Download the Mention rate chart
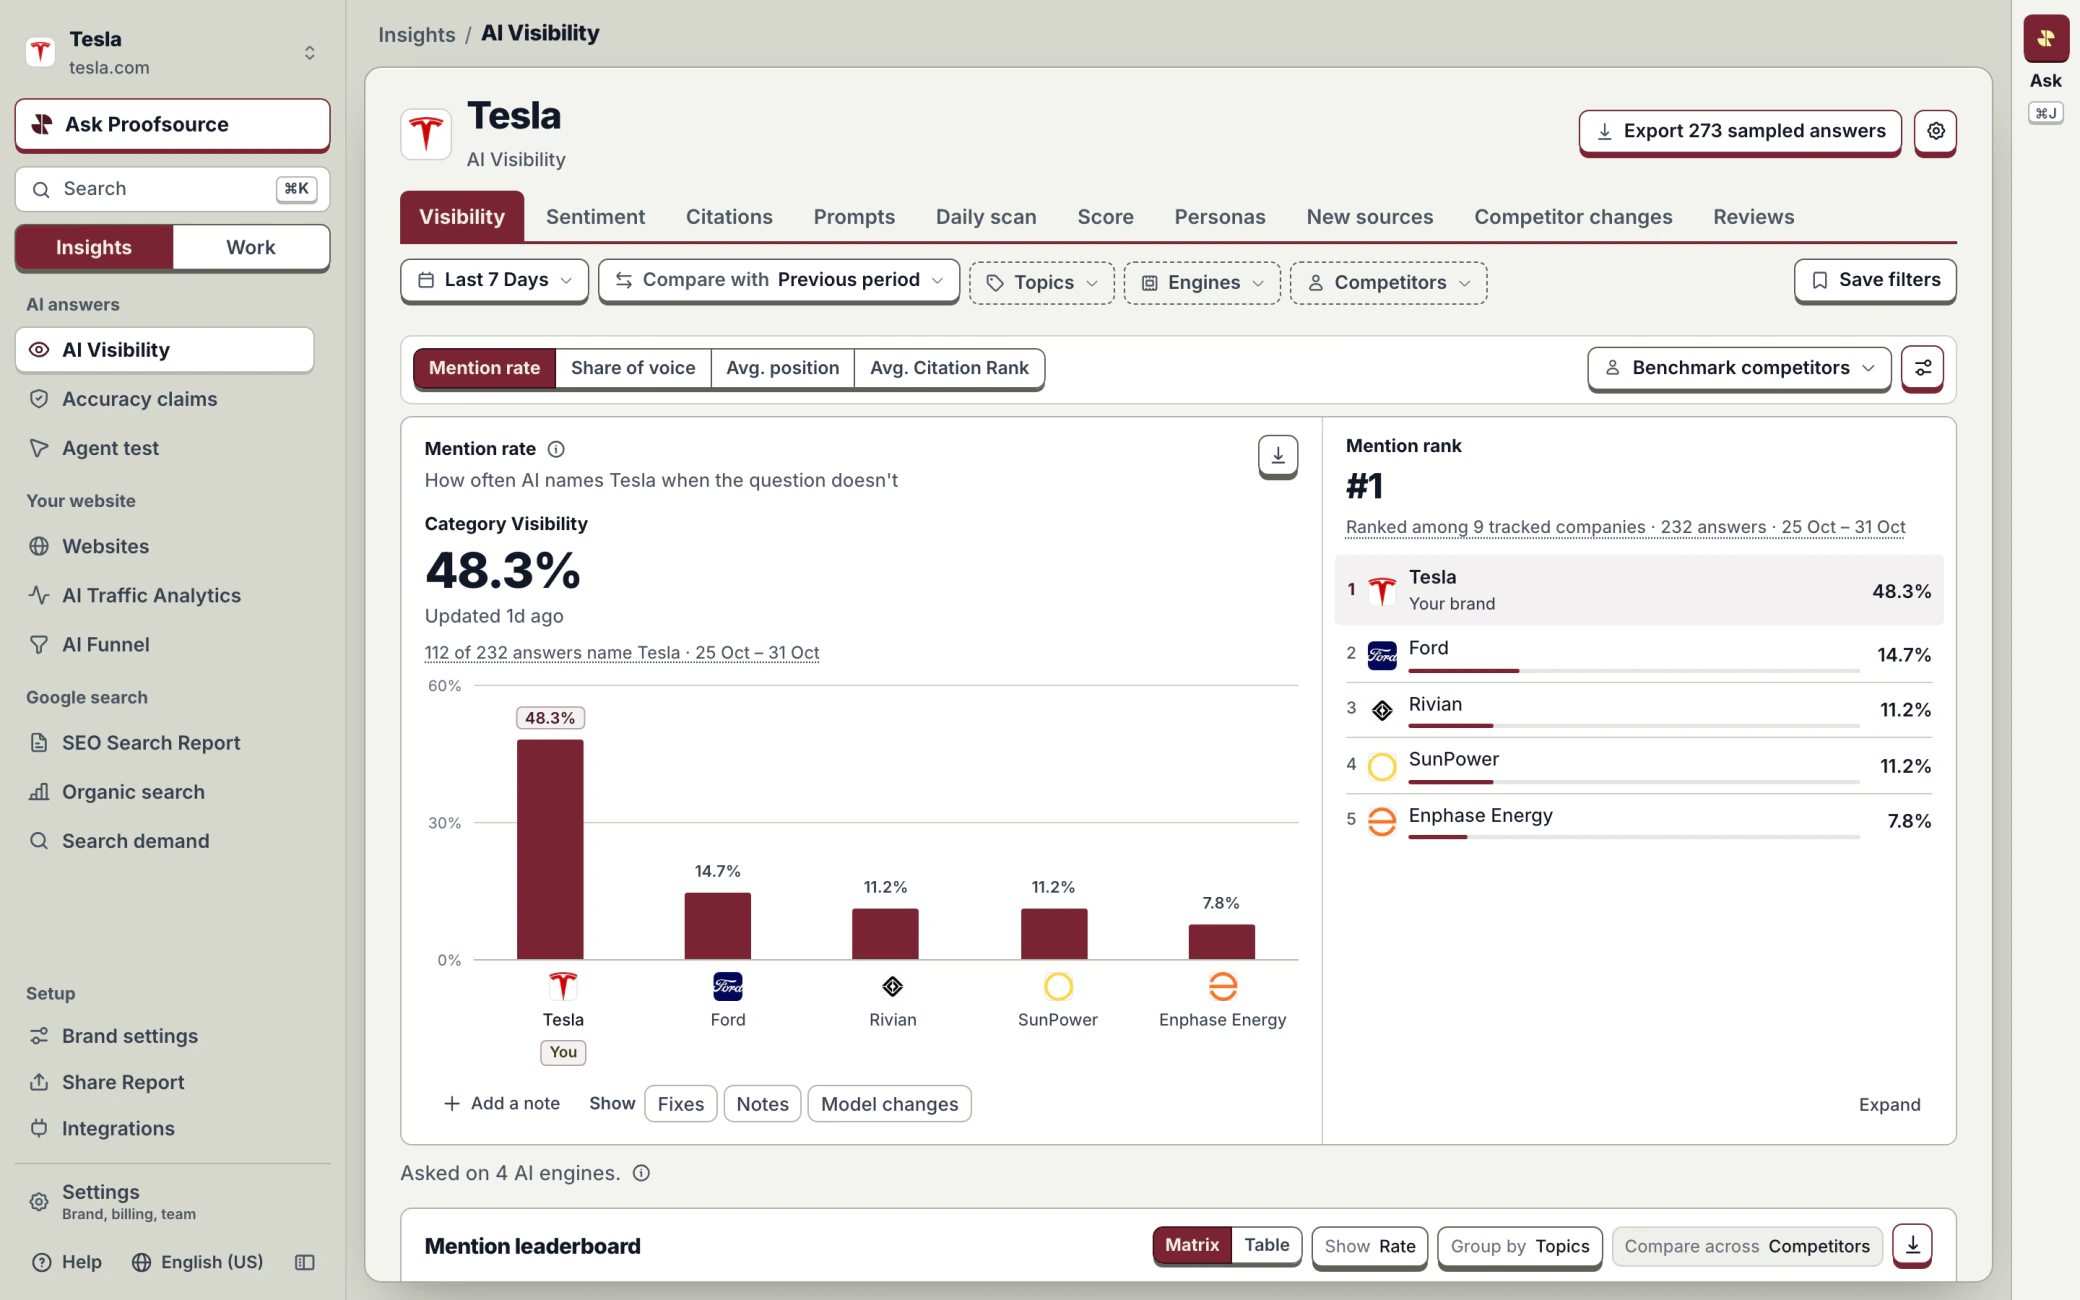Viewport: 2080px width, 1300px height. (1277, 456)
